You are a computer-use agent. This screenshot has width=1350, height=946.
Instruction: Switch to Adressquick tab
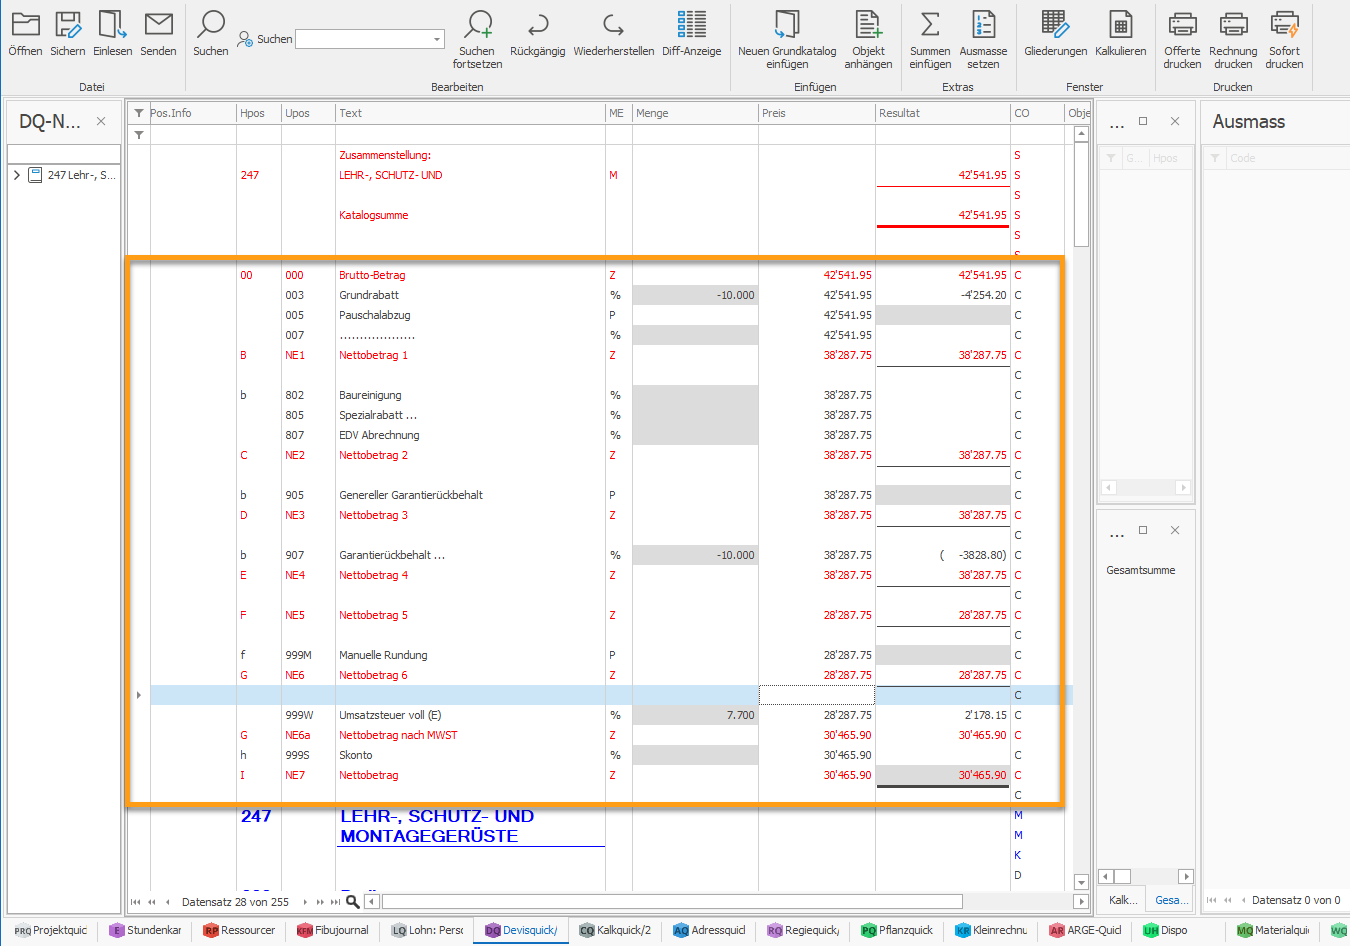coord(709,930)
